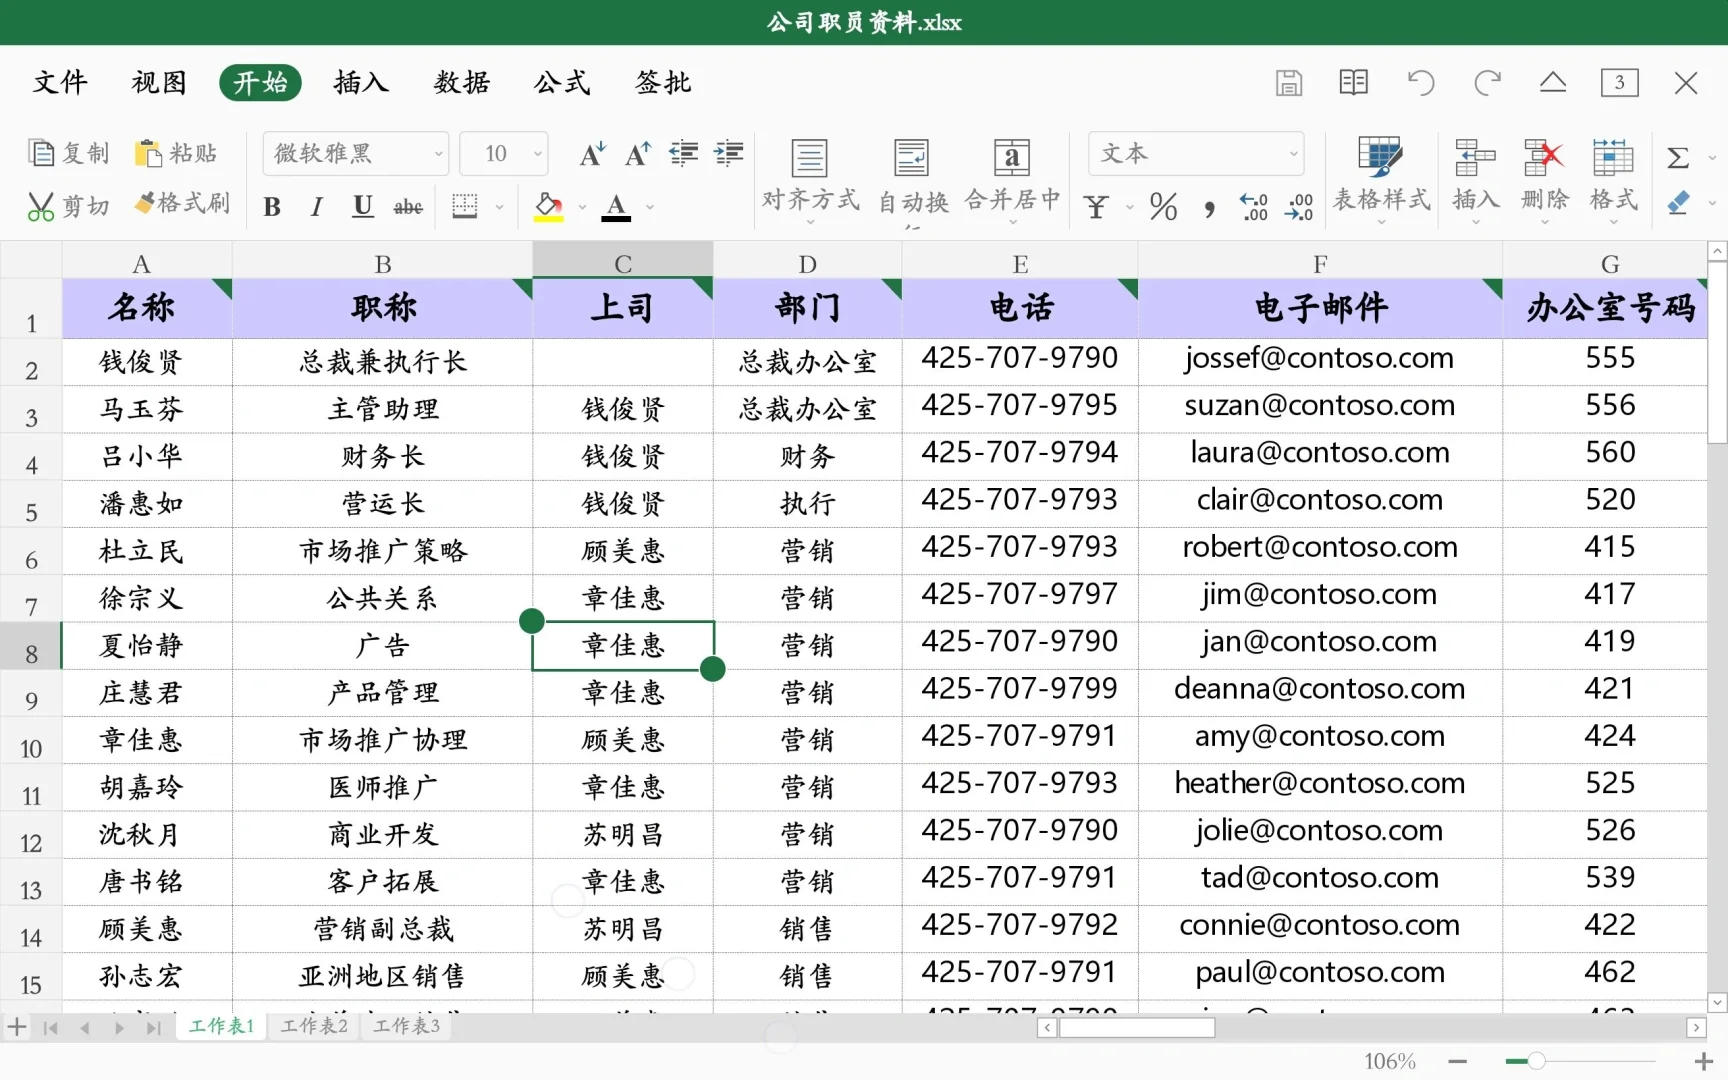Screen dimensions: 1728x1080
Task: Toggle italic formatting
Action: [x=316, y=206]
